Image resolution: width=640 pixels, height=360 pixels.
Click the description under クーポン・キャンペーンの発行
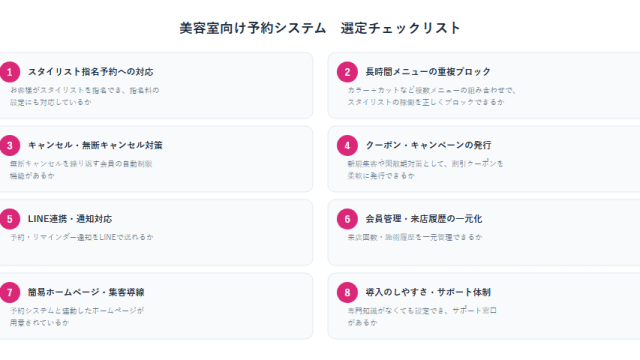425,170
